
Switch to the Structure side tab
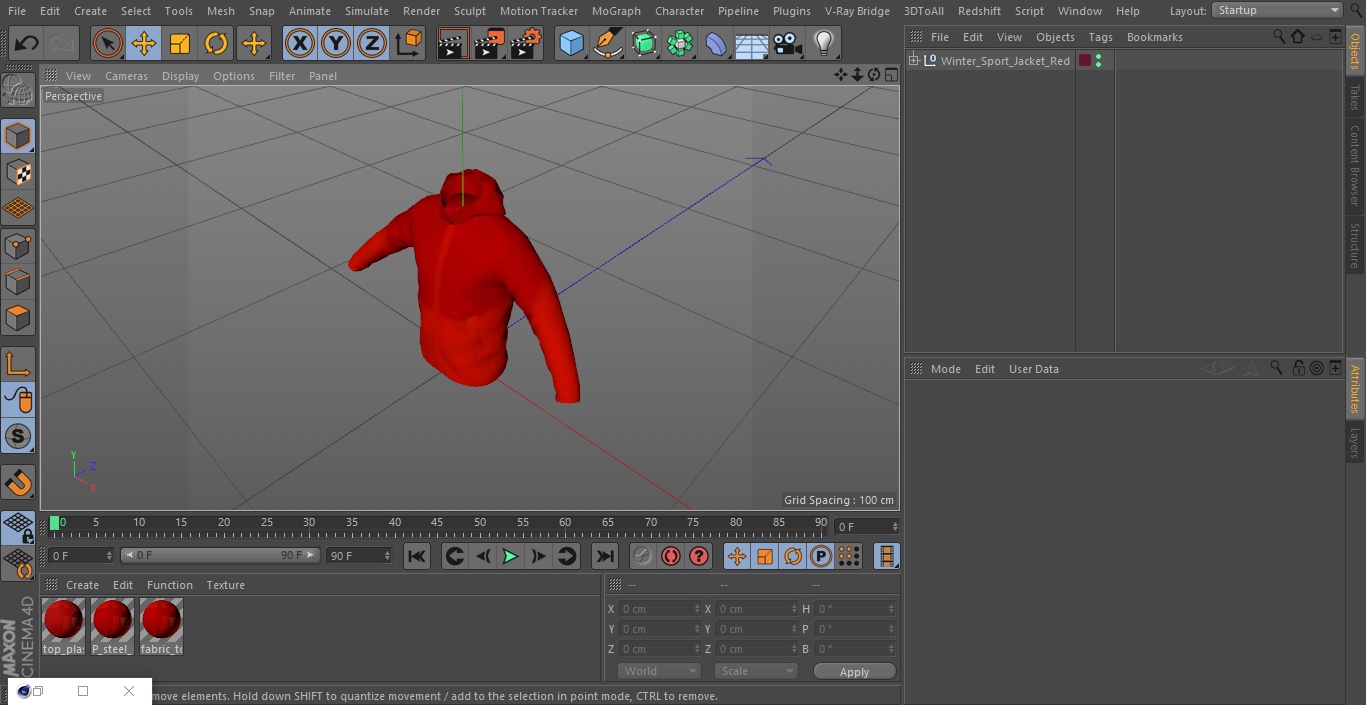[1355, 245]
